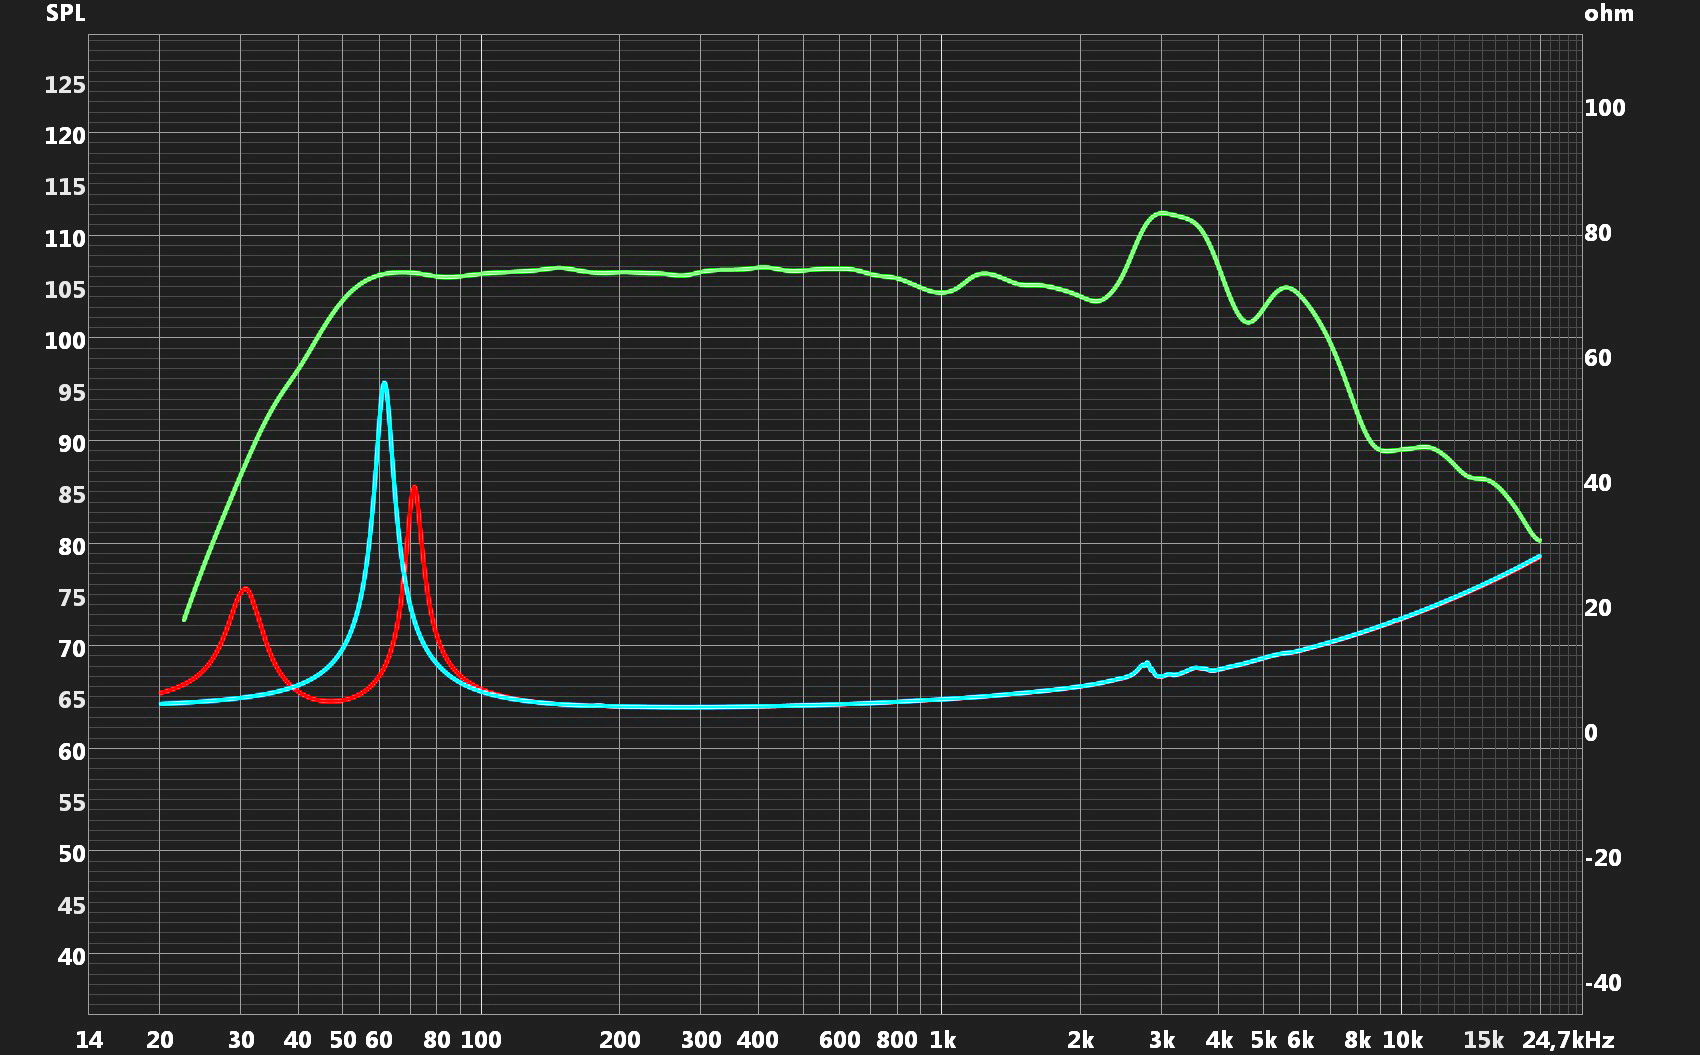Screen dimensions: 1700x1055
Task: Click the "5k" frequency axis label
Action: tap(1264, 1040)
